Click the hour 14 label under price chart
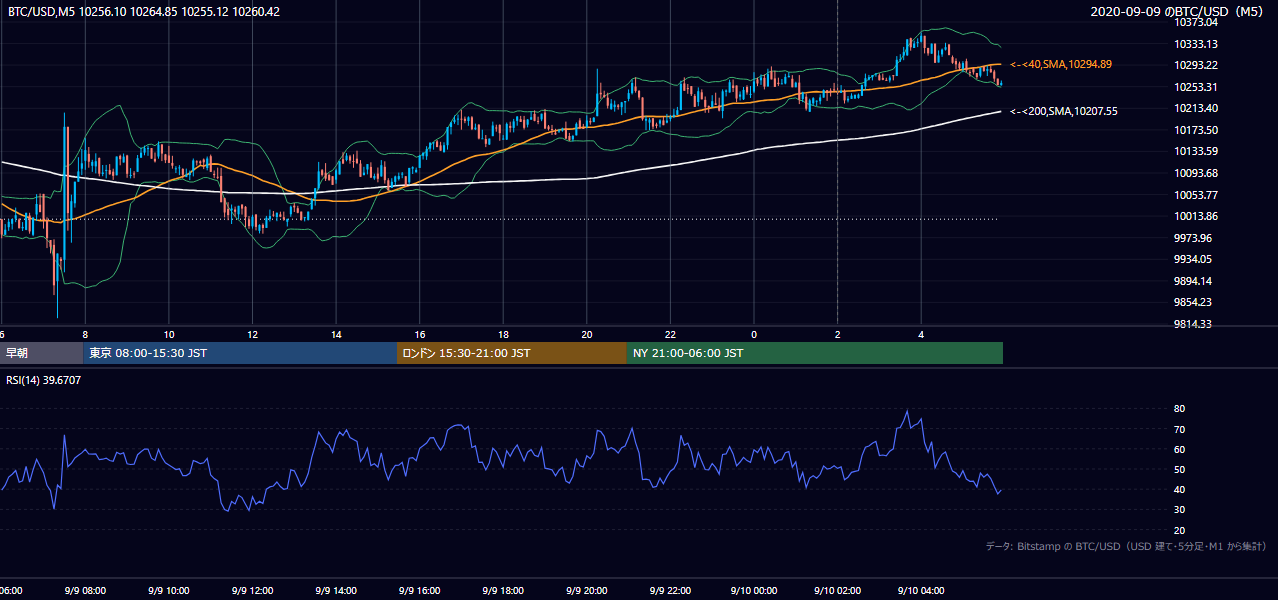The image size is (1278, 600). coord(336,334)
